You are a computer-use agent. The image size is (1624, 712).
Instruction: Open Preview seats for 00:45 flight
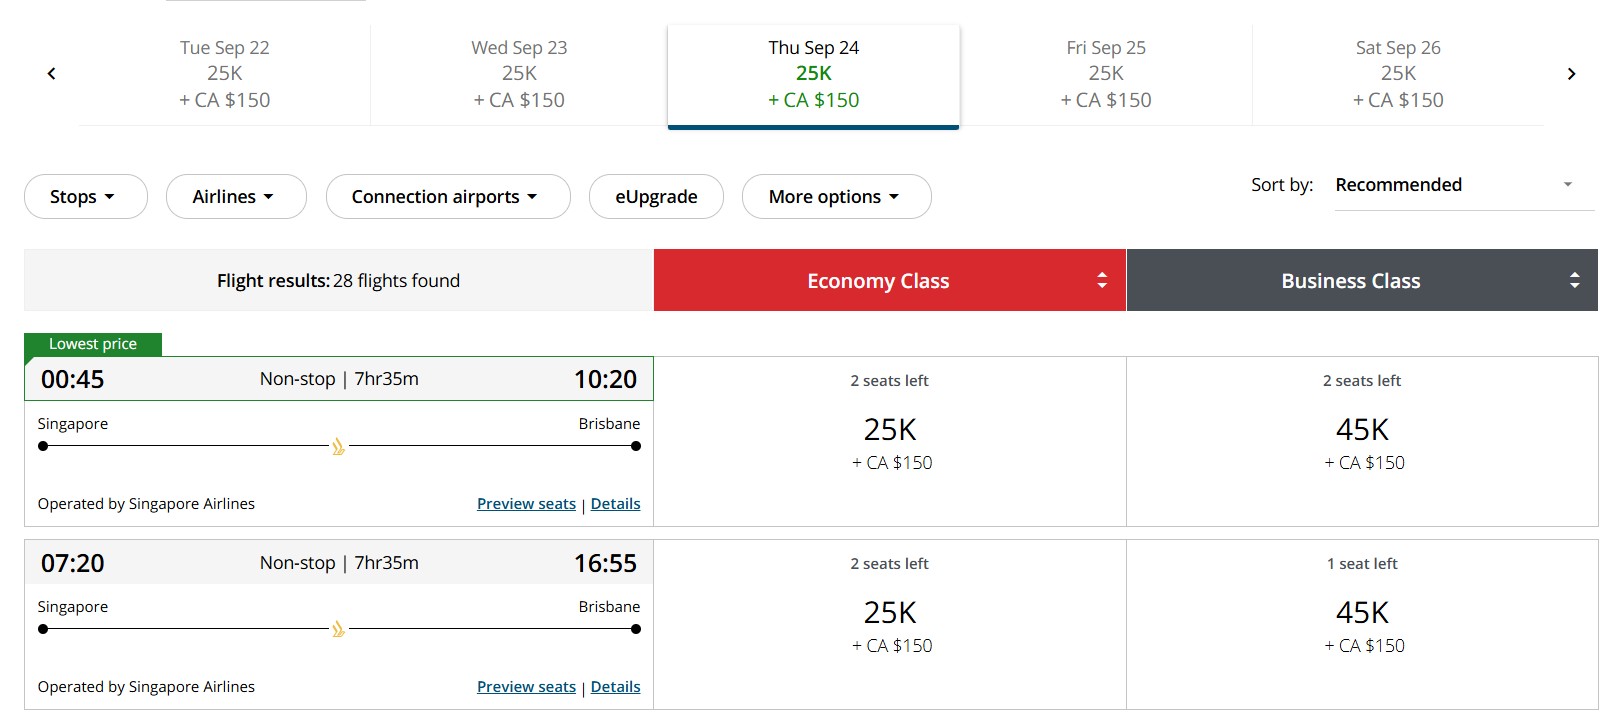pyautogui.click(x=526, y=504)
